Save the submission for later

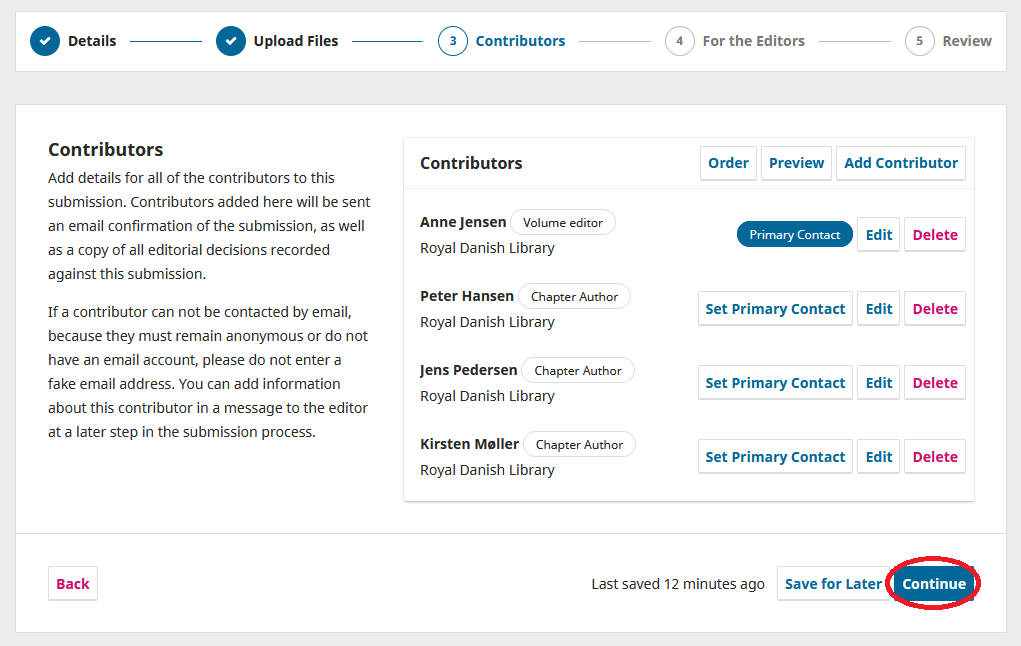point(835,583)
